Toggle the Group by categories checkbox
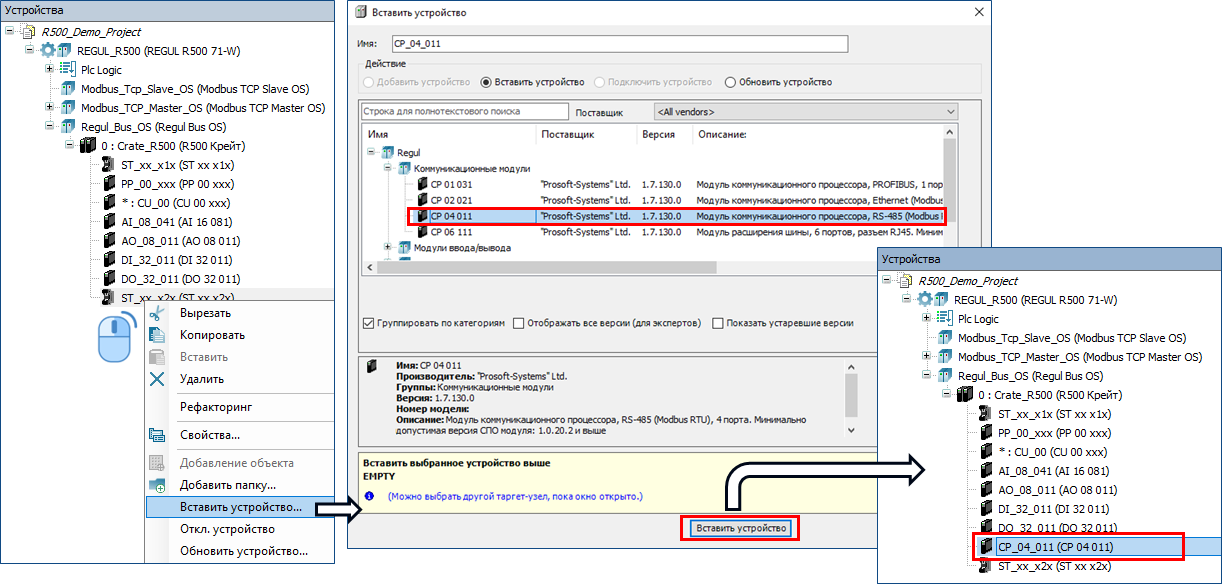Screen dimensions: 1222x584 pos(369,323)
